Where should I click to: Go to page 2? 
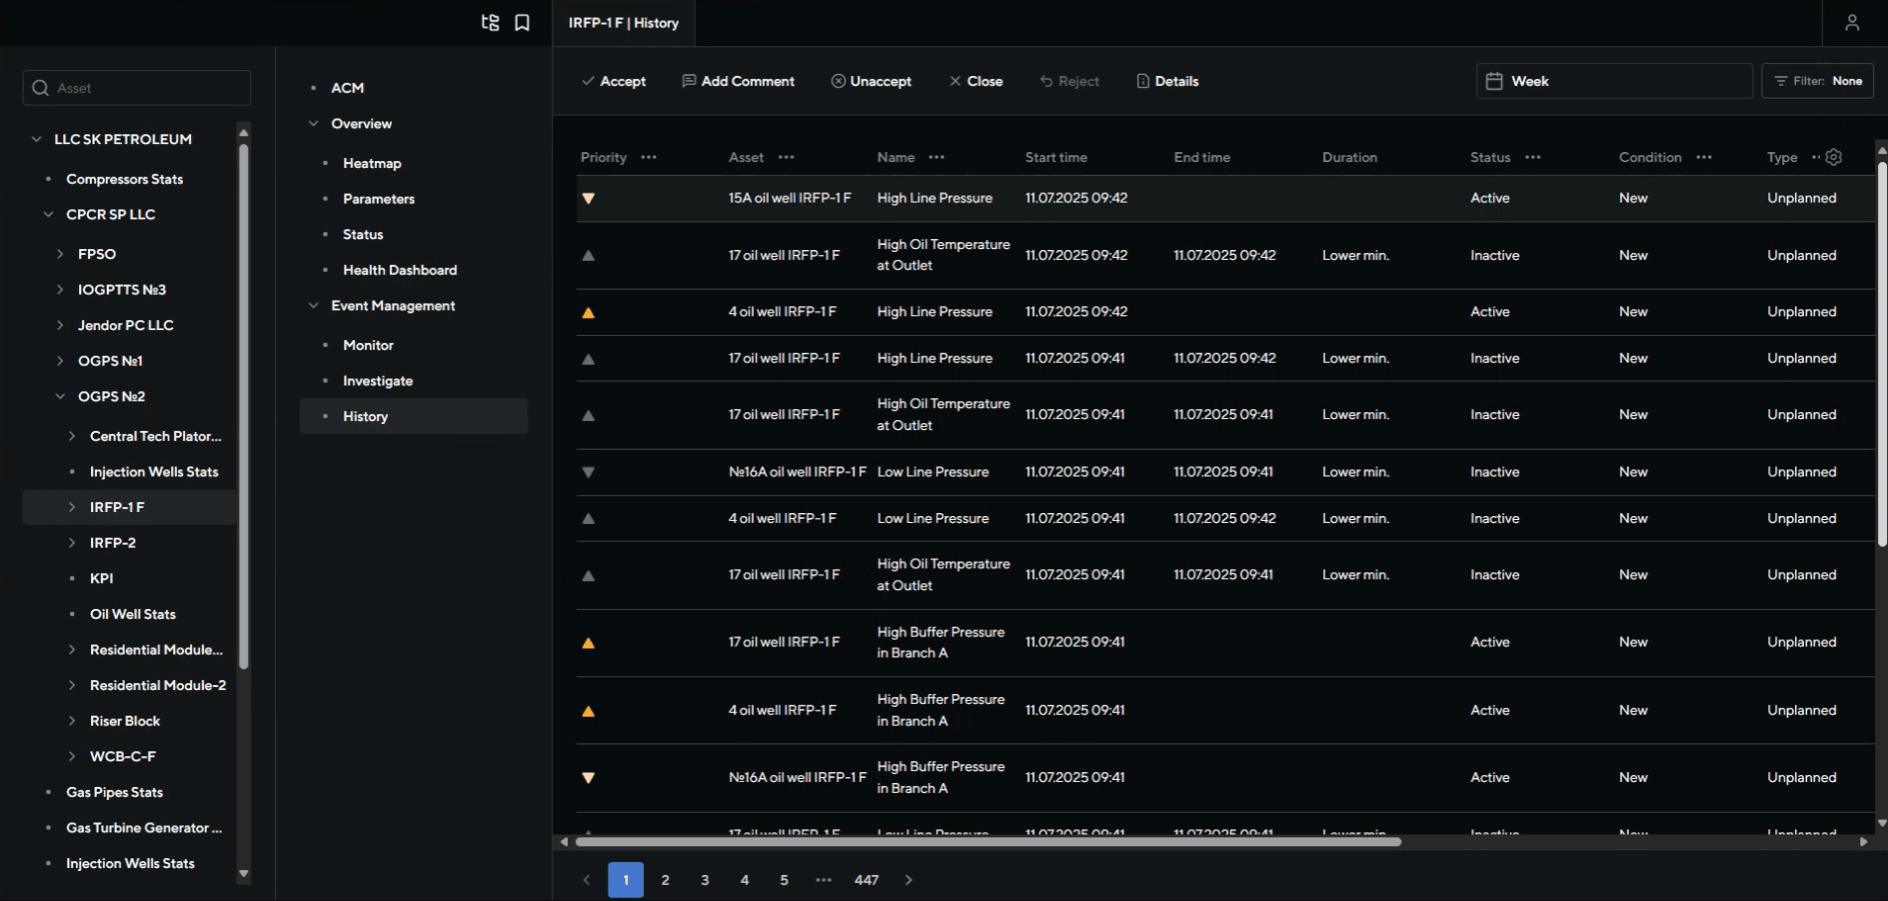(665, 880)
